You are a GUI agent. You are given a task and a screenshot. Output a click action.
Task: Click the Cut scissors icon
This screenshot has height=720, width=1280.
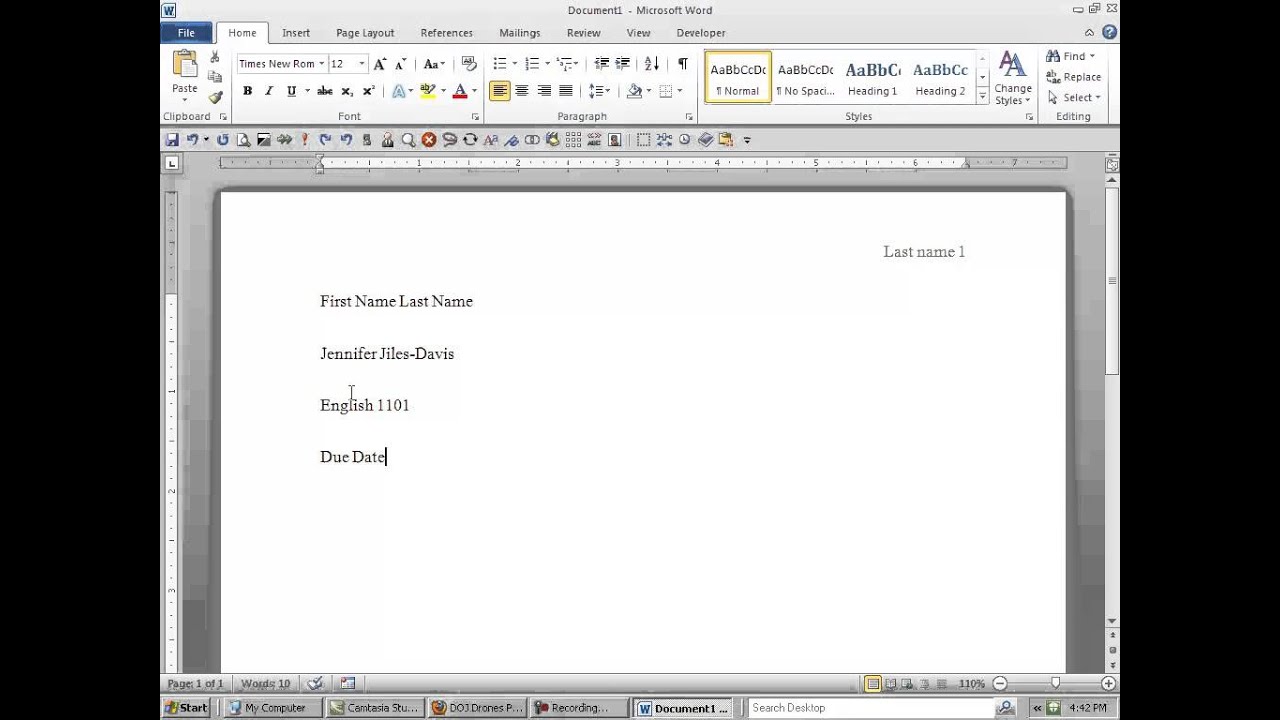215,58
